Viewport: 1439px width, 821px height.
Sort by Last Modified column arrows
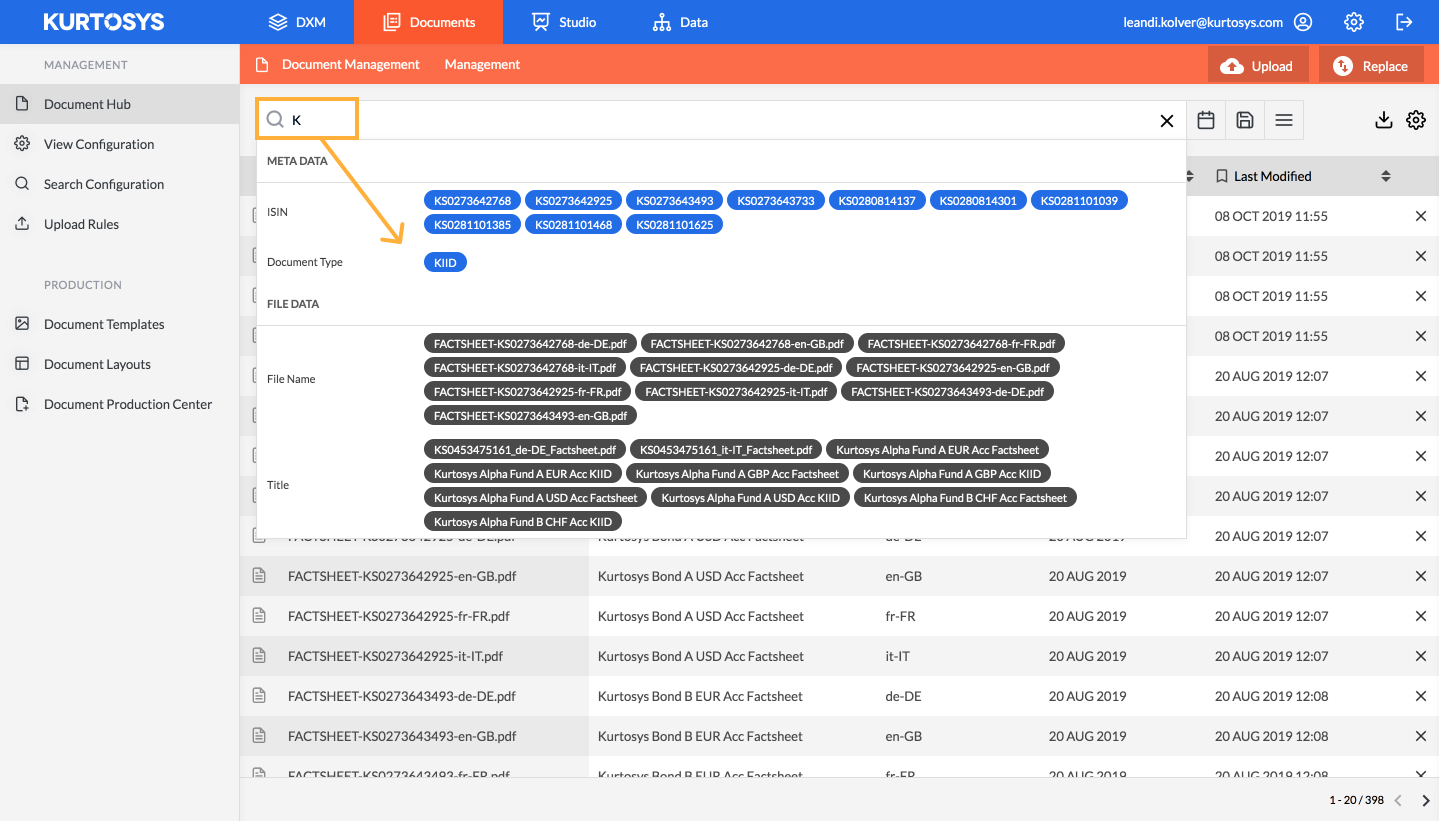1386,176
